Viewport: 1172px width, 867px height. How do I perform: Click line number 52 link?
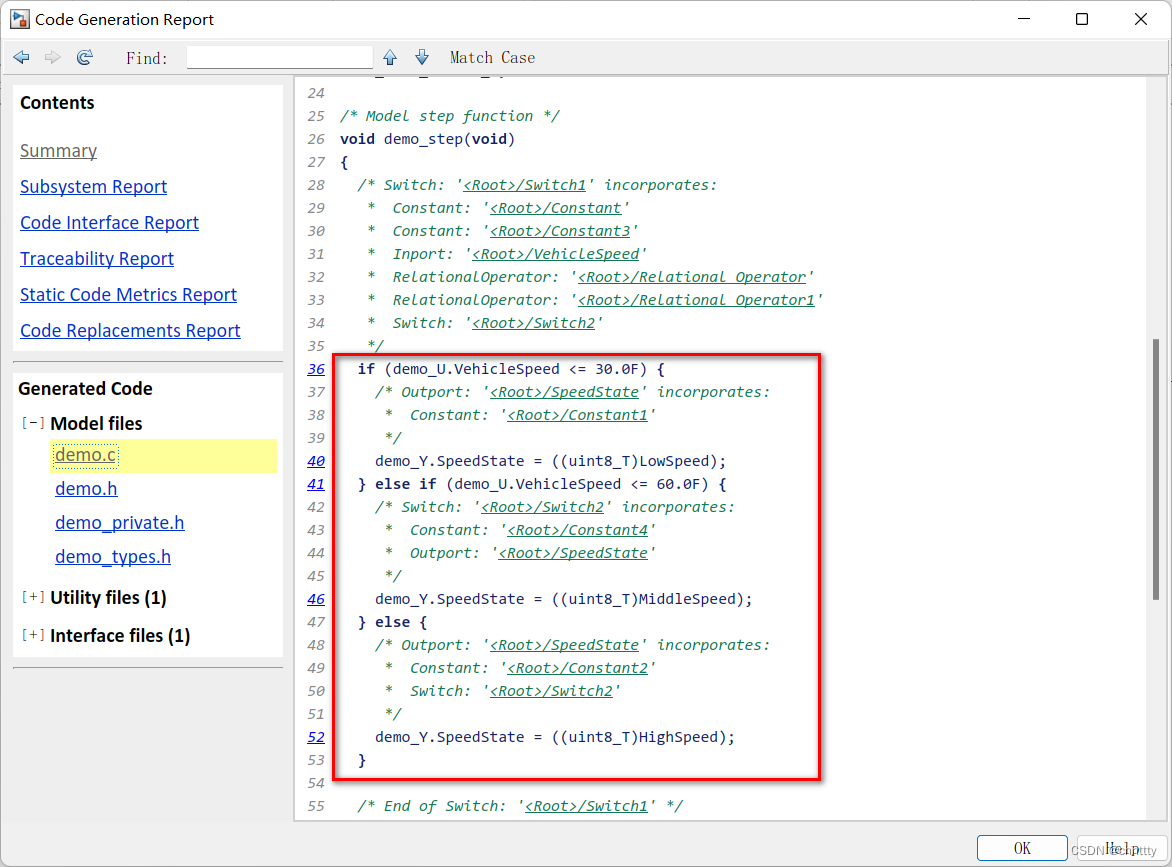pos(316,738)
